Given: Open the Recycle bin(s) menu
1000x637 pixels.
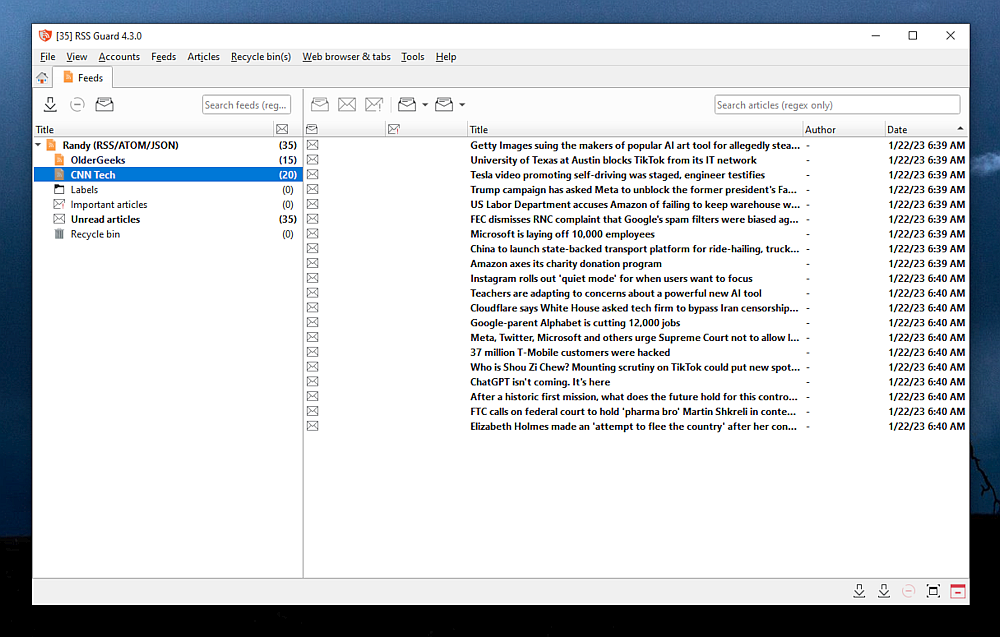Looking at the screenshot, I should (261, 57).
